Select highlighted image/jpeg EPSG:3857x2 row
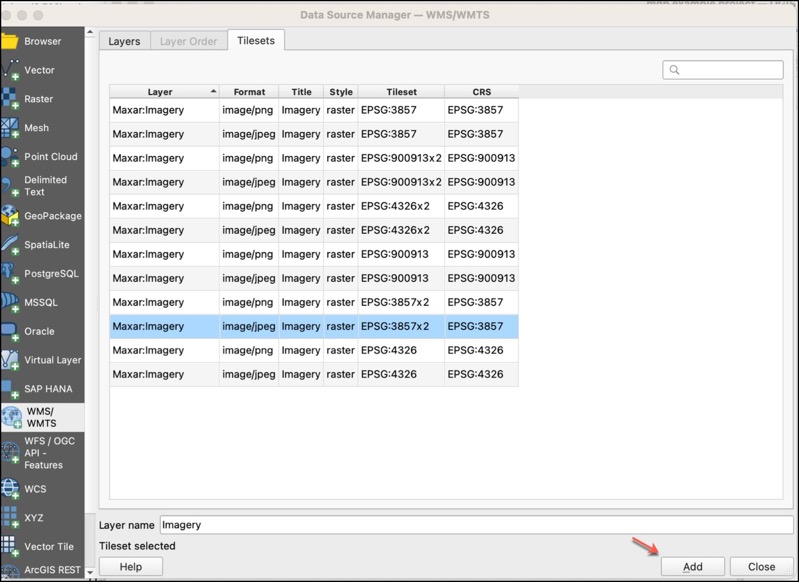Screen dimensions: 799x582 (314, 326)
